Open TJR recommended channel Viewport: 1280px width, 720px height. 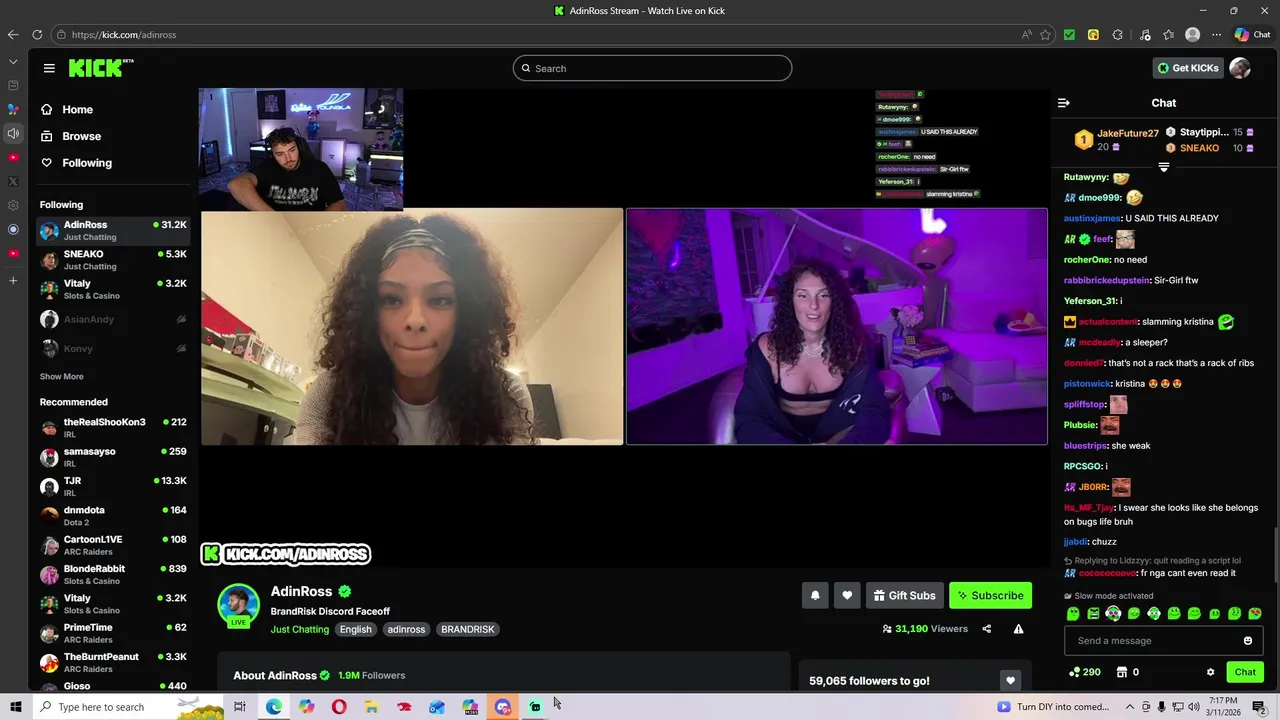click(113, 486)
